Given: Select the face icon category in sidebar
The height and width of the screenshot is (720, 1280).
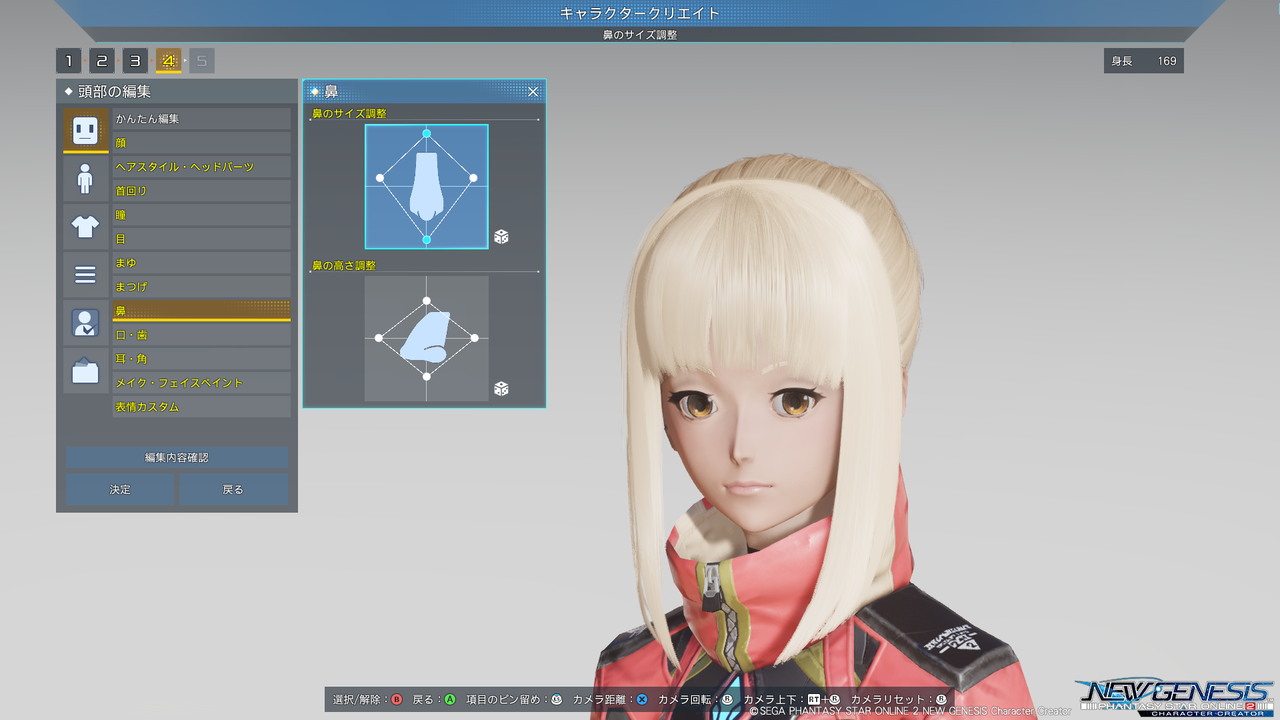Looking at the screenshot, I should point(86,130).
